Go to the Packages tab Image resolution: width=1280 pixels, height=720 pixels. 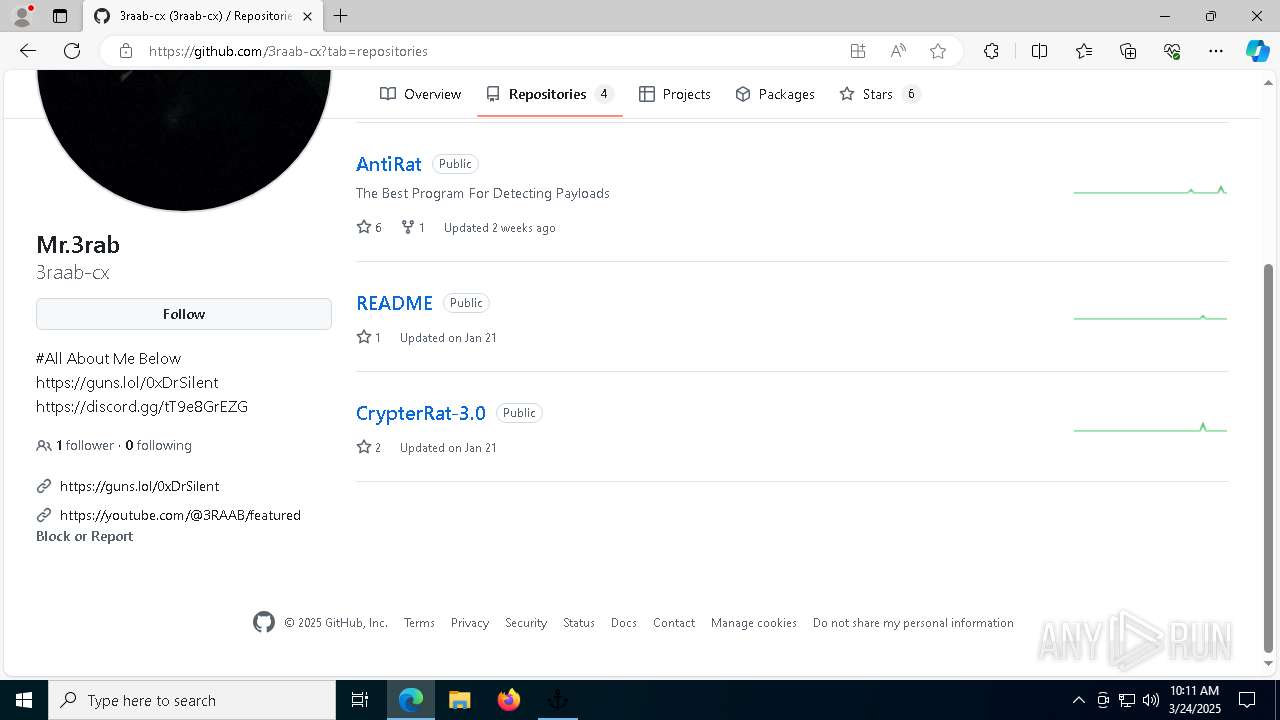point(775,94)
